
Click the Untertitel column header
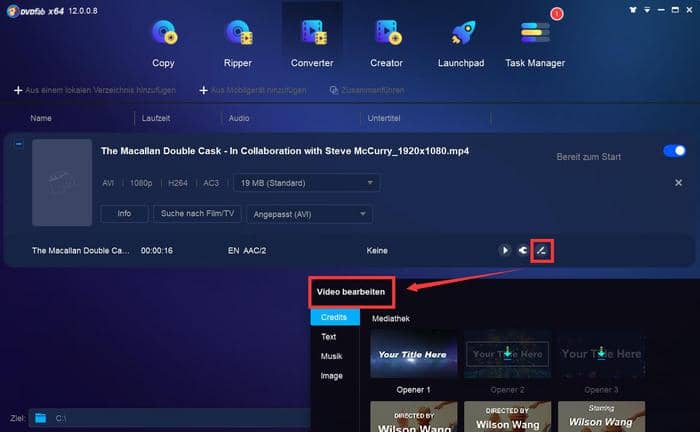coord(384,118)
